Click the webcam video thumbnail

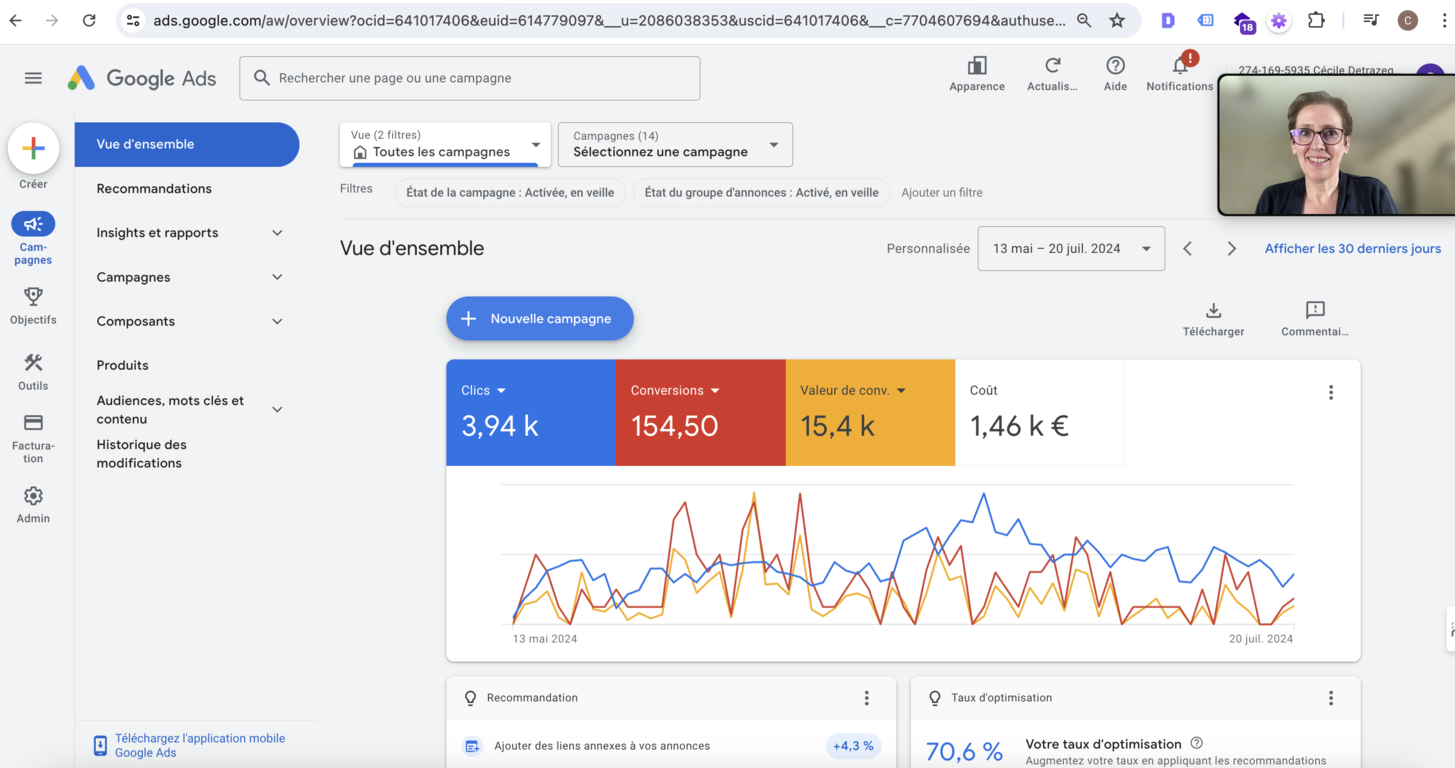pyautogui.click(x=1336, y=145)
